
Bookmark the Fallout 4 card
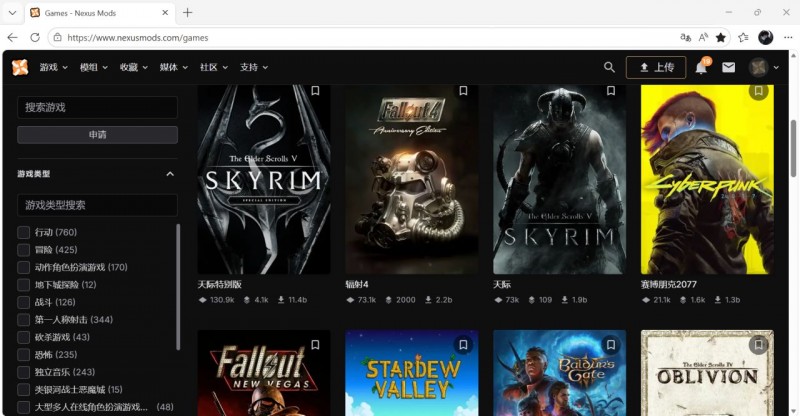463,91
